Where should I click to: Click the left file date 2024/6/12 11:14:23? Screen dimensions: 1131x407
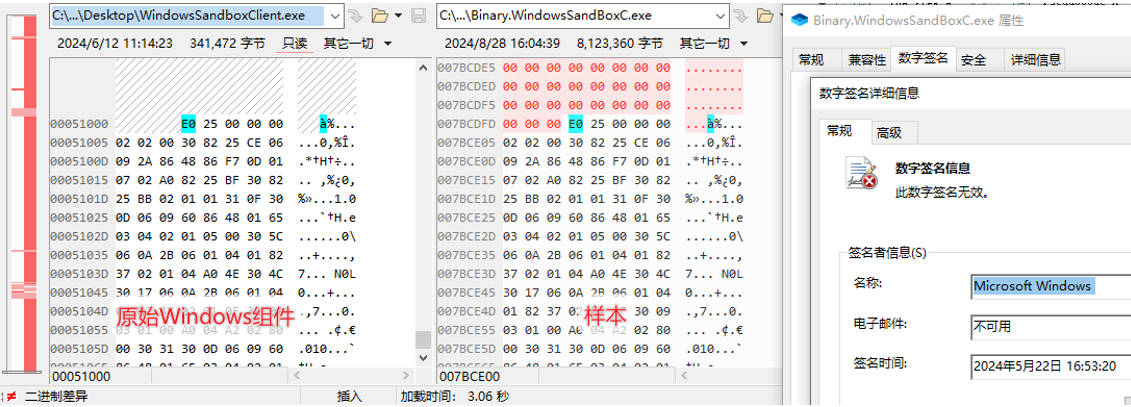(115, 43)
